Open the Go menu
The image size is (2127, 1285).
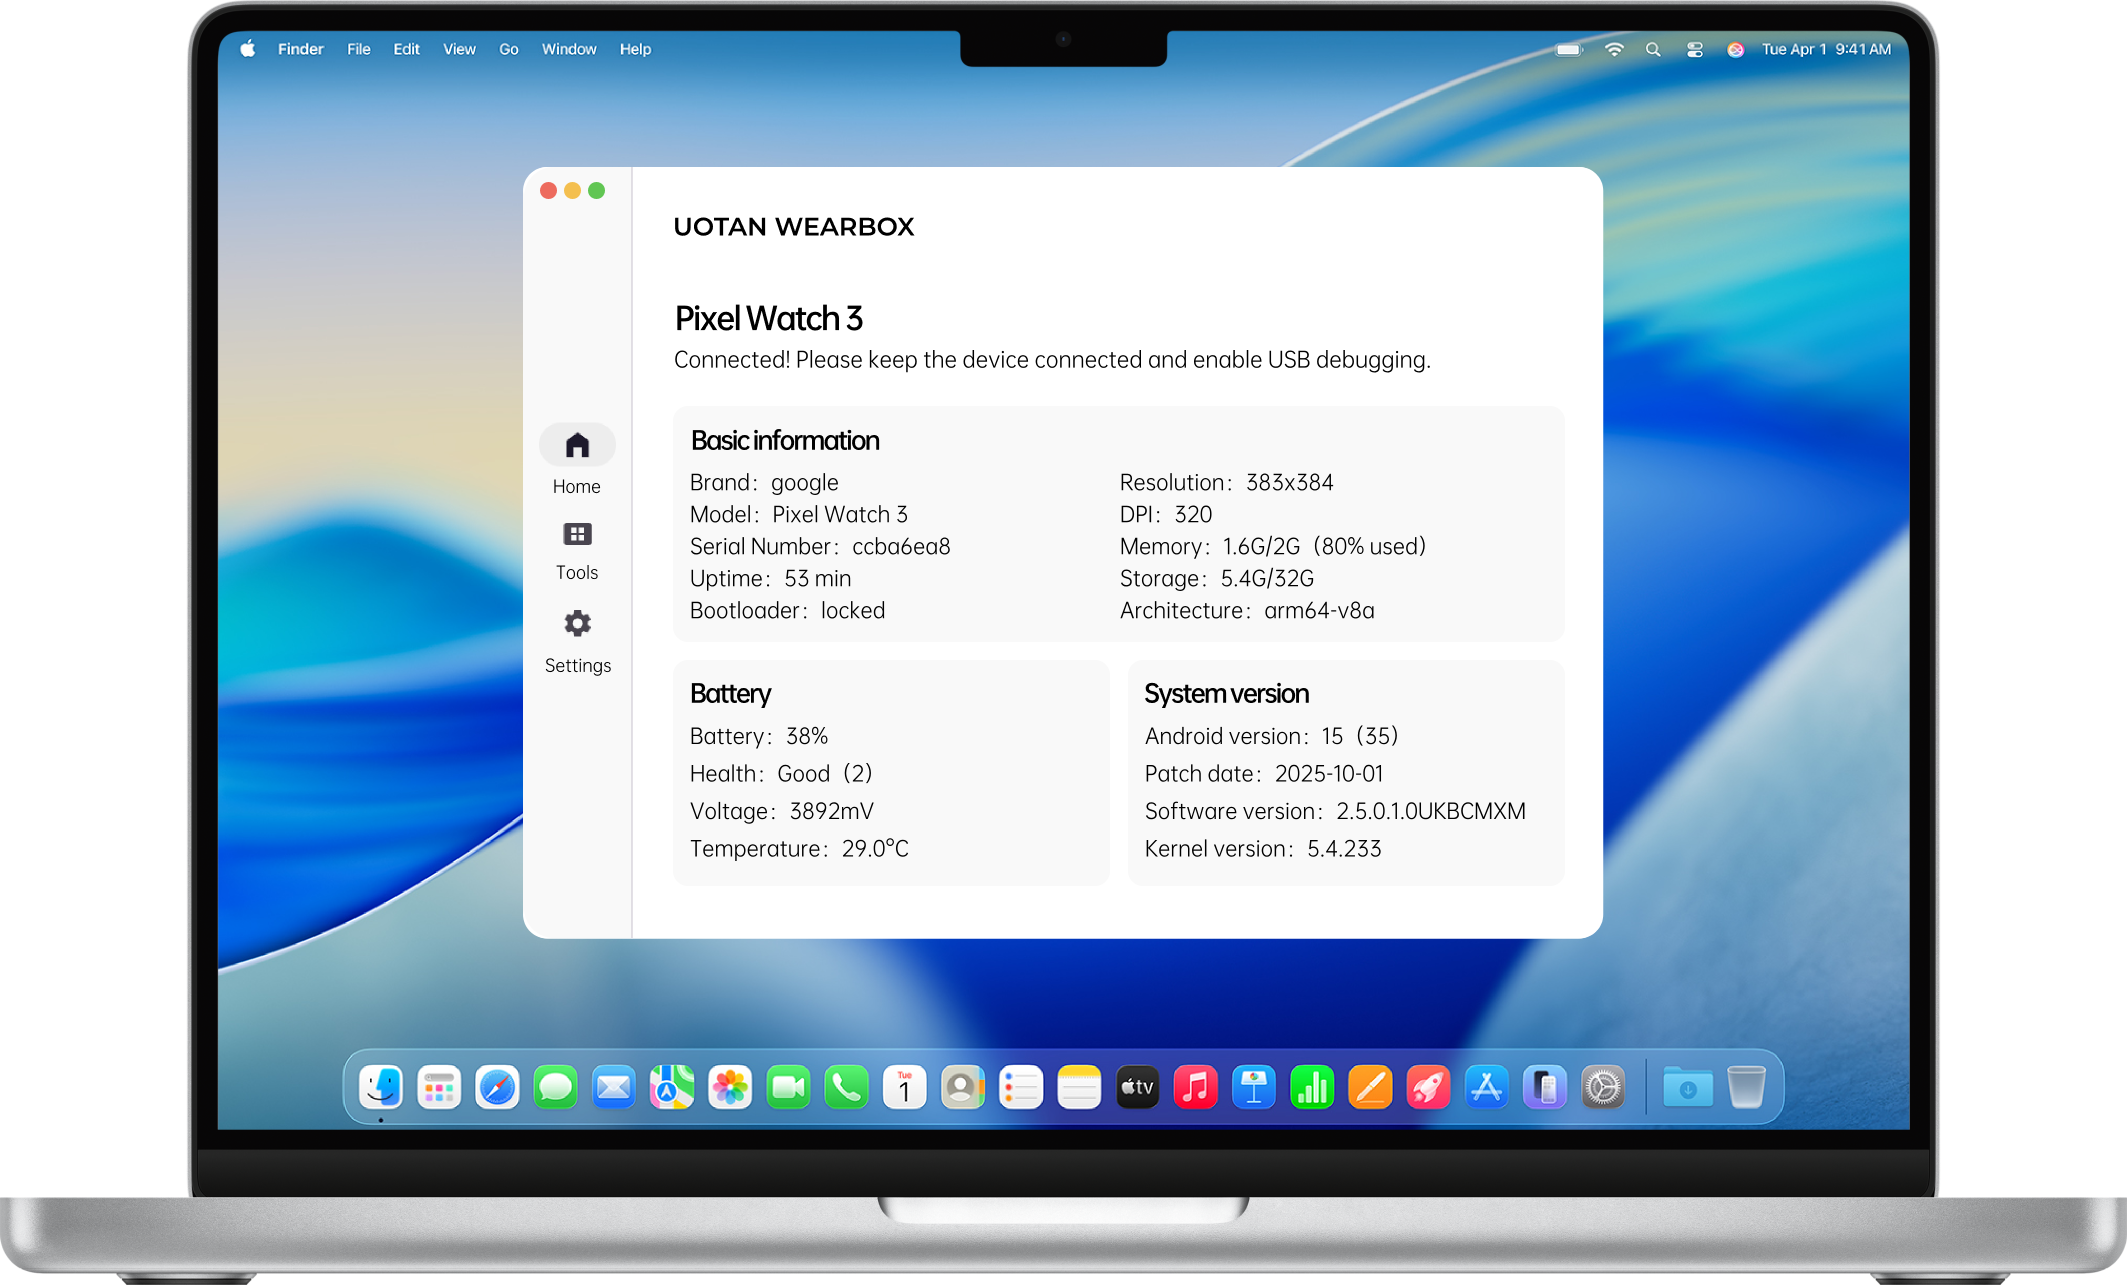pyautogui.click(x=508, y=49)
